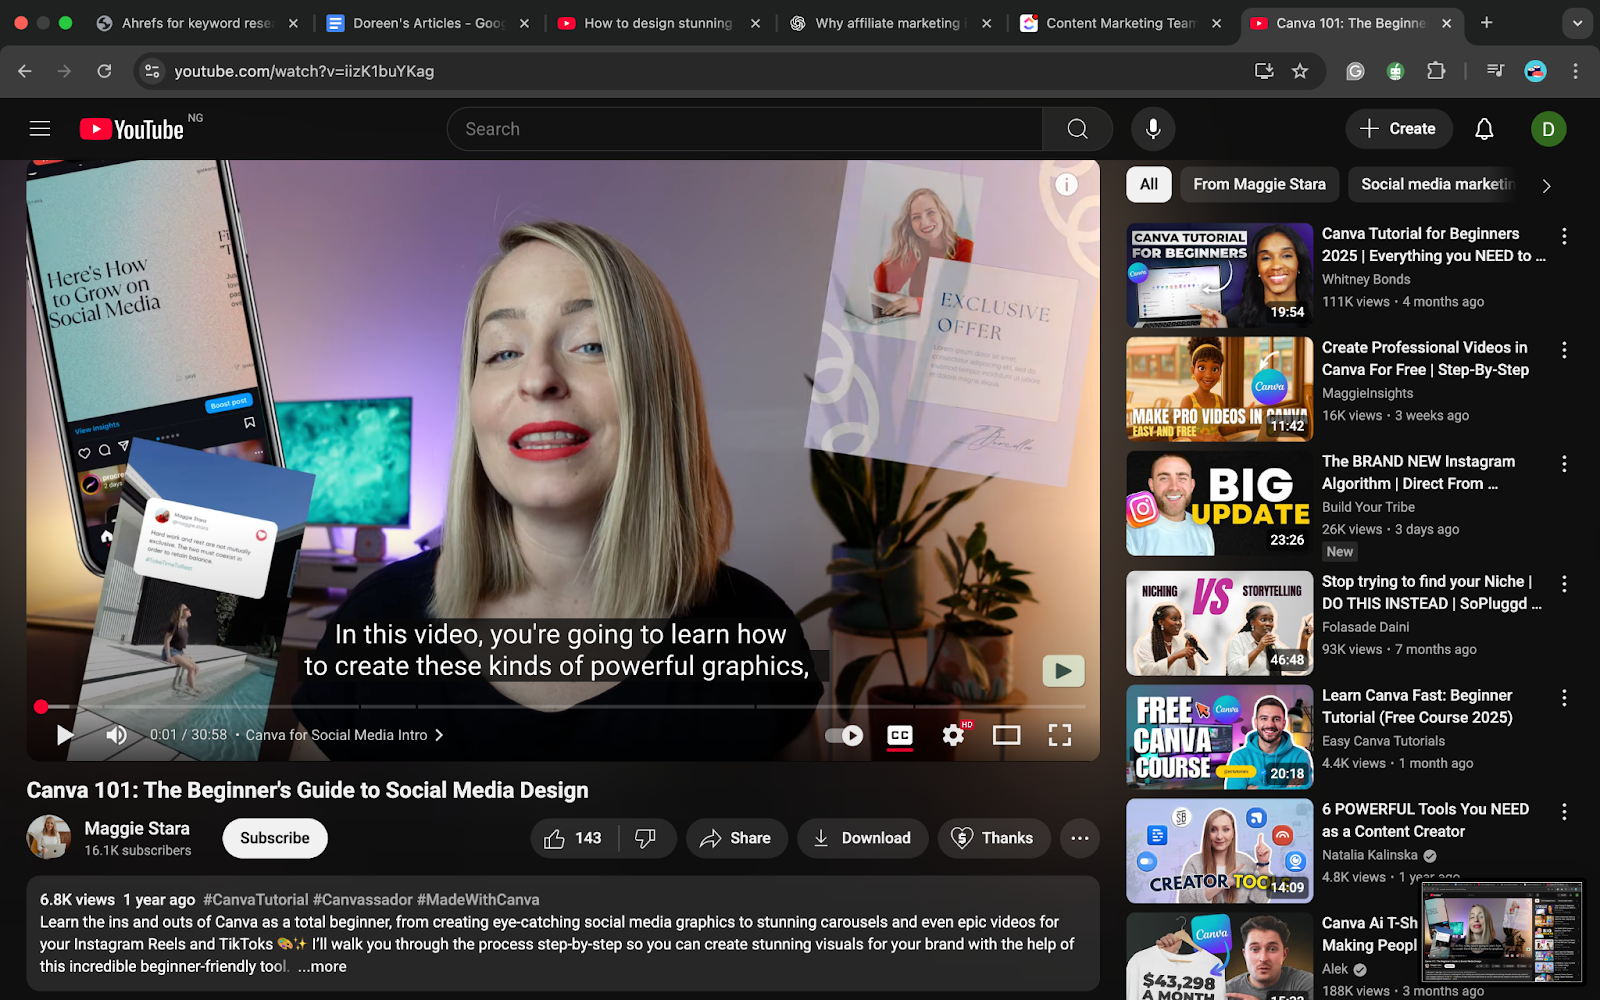This screenshot has width=1600, height=1000.
Task: Switch to theater mode
Action: [1007, 735]
